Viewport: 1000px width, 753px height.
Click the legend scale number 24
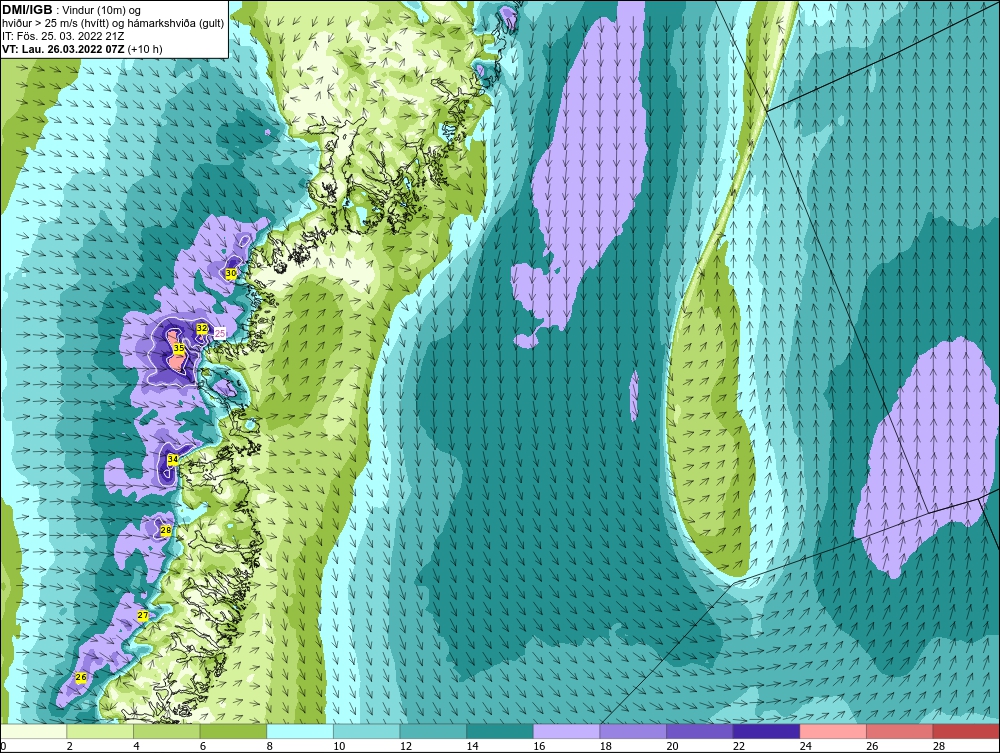pos(805,746)
